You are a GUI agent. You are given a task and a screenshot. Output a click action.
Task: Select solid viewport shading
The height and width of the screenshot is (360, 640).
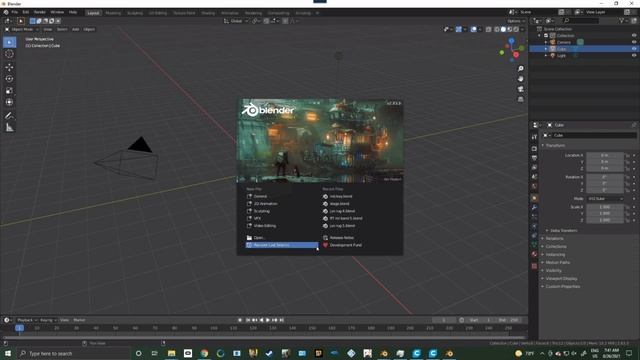(x=503, y=29)
